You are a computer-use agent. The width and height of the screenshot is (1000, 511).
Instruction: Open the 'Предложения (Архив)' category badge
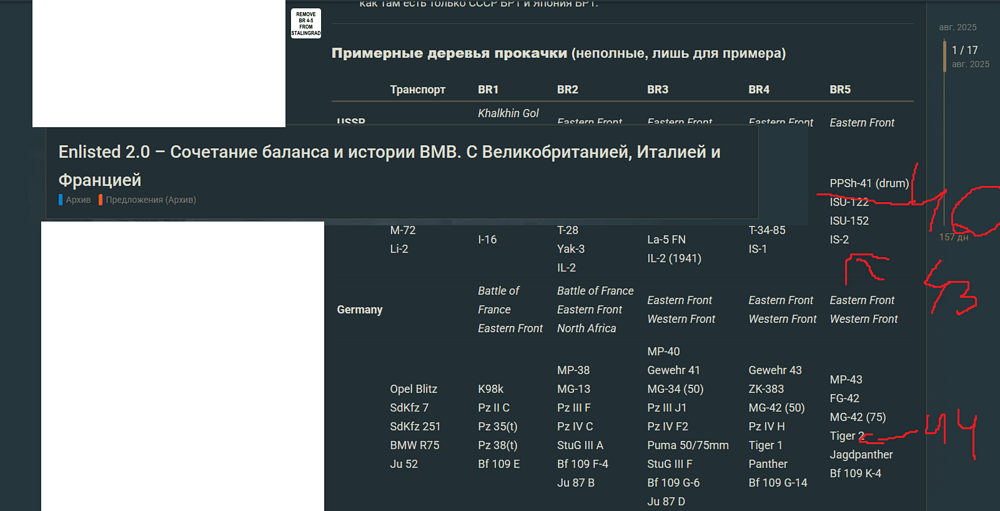(x=147, y=200)
